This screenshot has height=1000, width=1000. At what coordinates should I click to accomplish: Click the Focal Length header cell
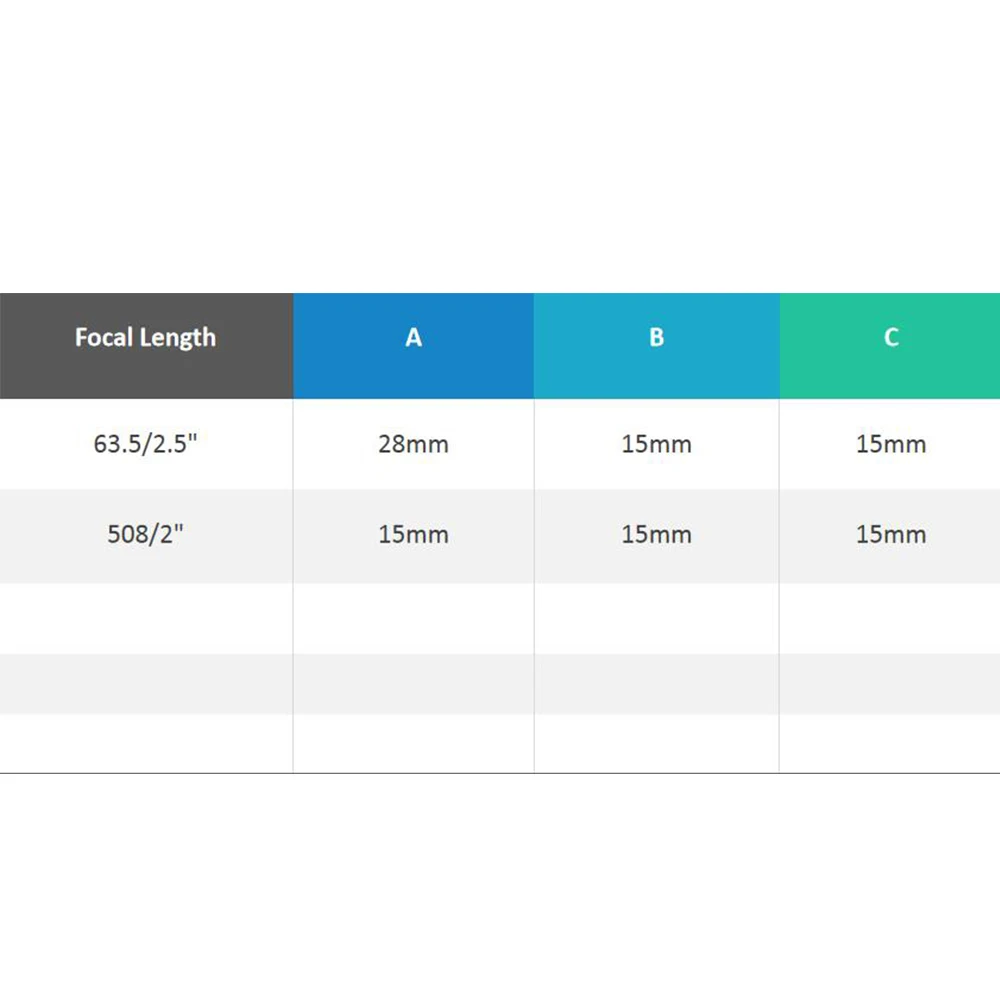click(x=146, y=346)
